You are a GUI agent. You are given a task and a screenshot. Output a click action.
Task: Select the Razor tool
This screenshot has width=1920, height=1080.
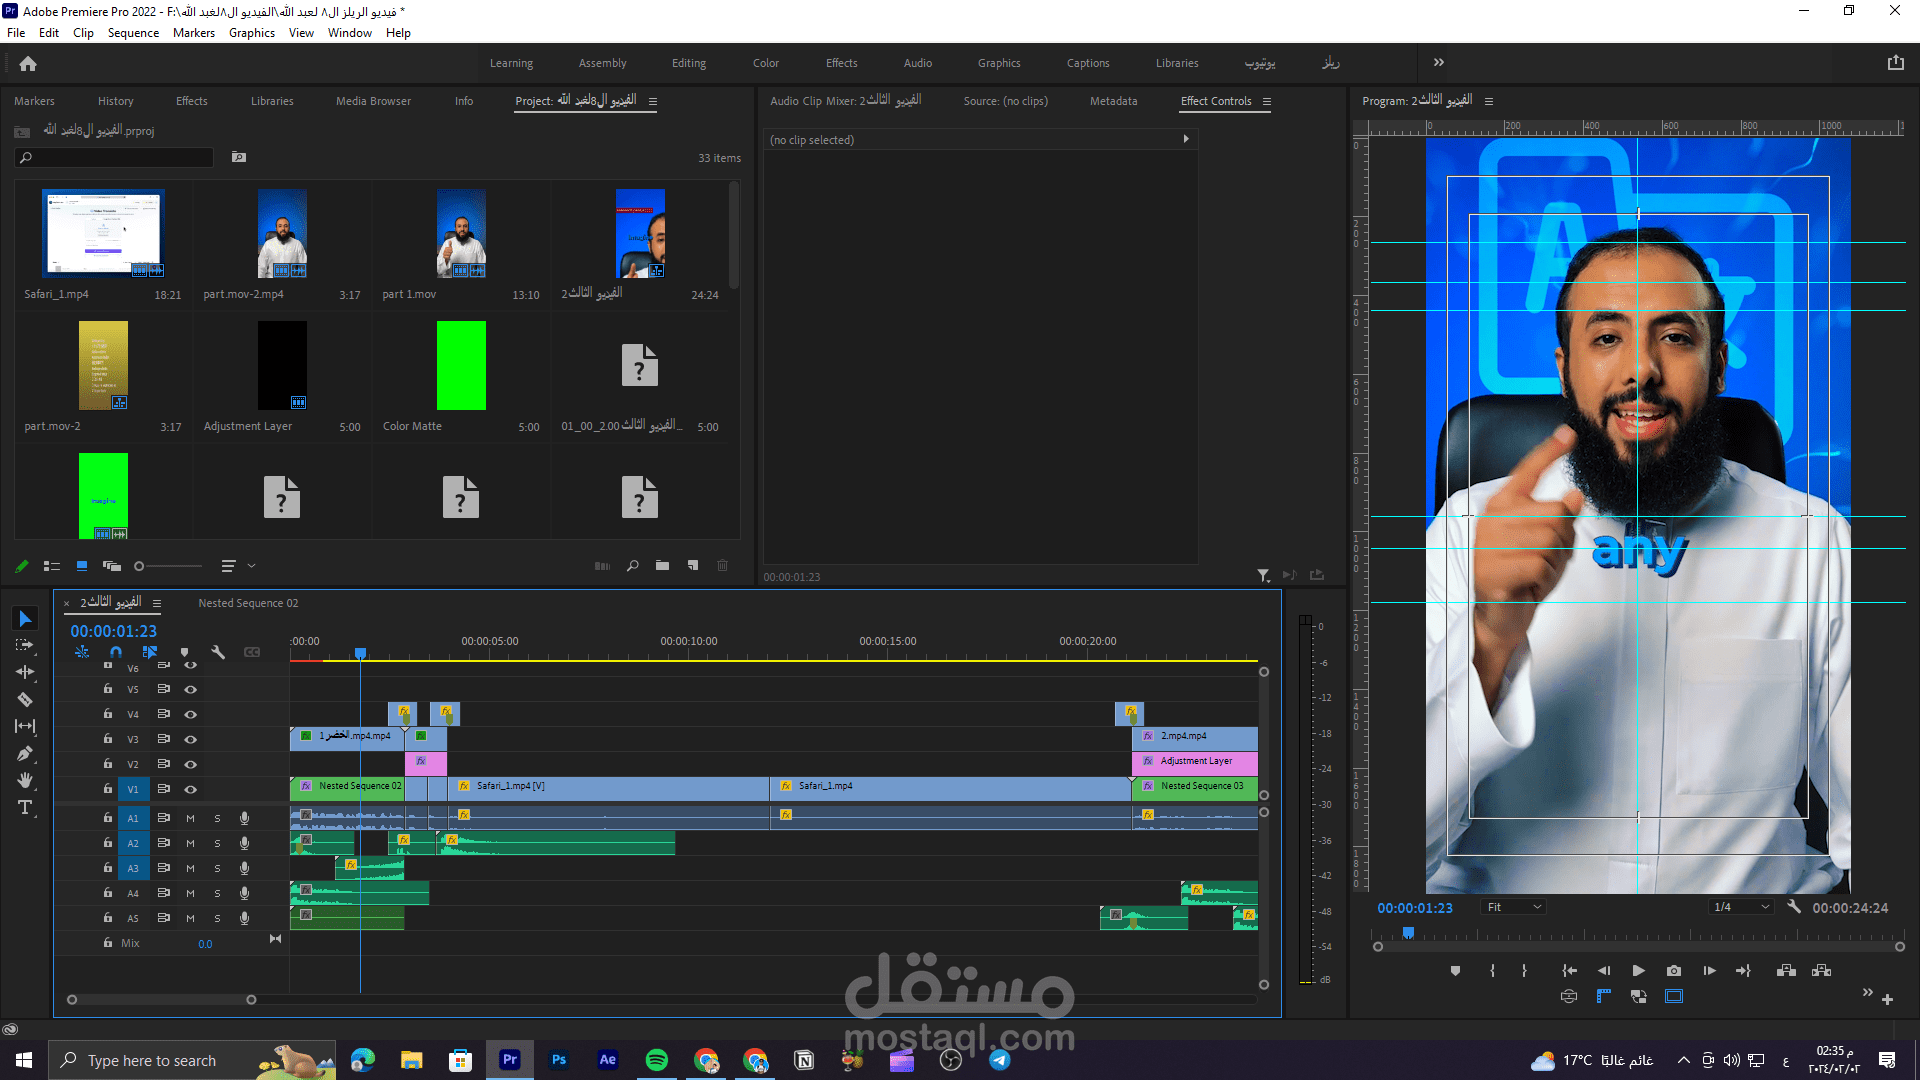tap(25, 700)
